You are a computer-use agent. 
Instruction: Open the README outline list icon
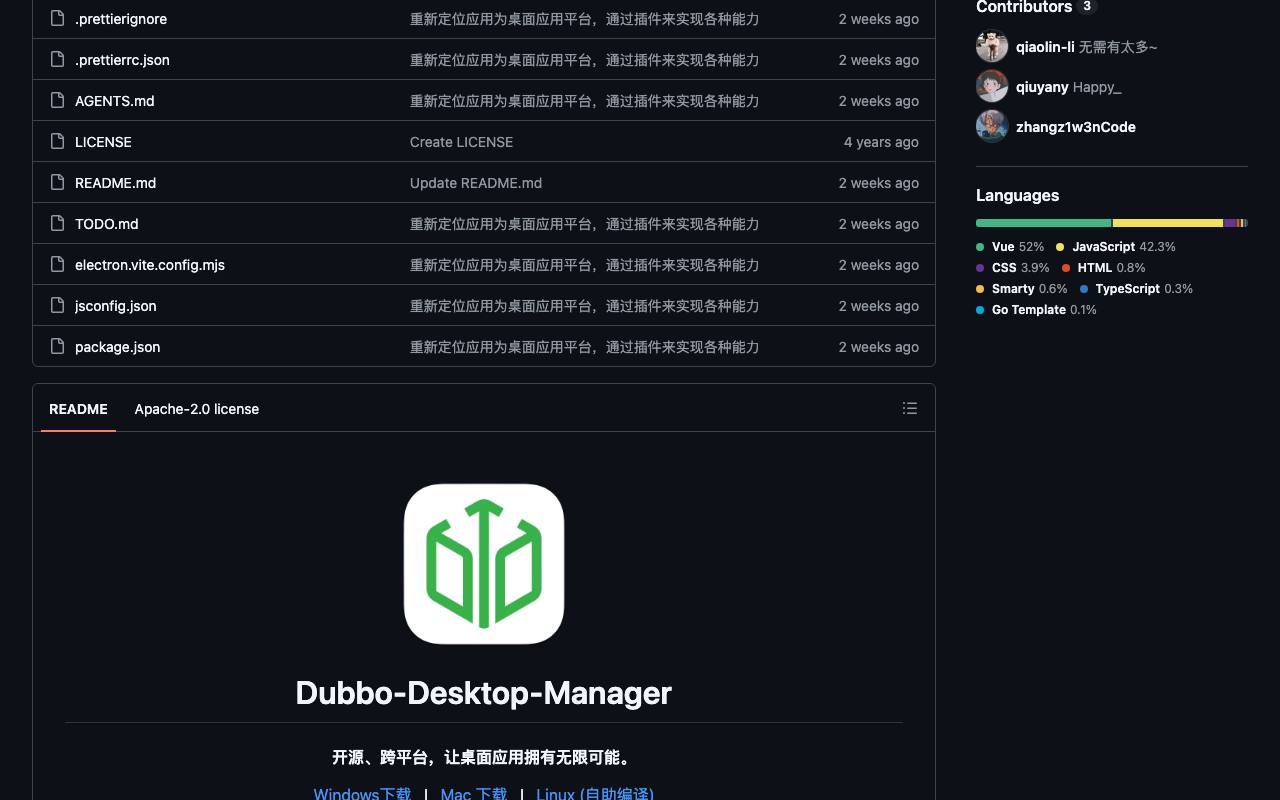pos(910,408)
